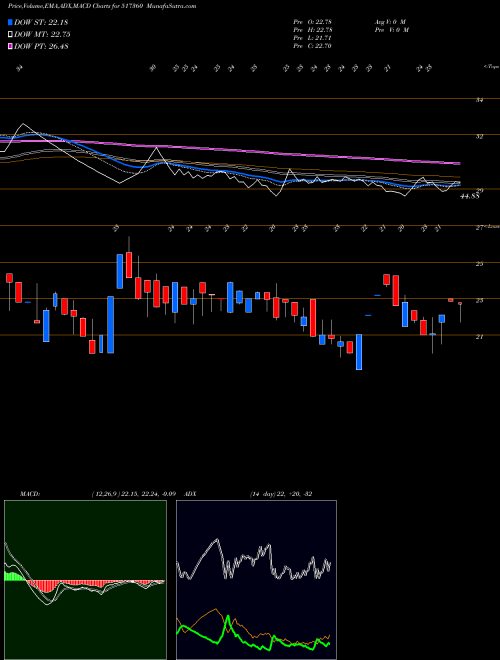The width and height of the screenshot is (500, 660).
Task: Click the 'Pre H: 22.78' high value
Action: [313, 30]
